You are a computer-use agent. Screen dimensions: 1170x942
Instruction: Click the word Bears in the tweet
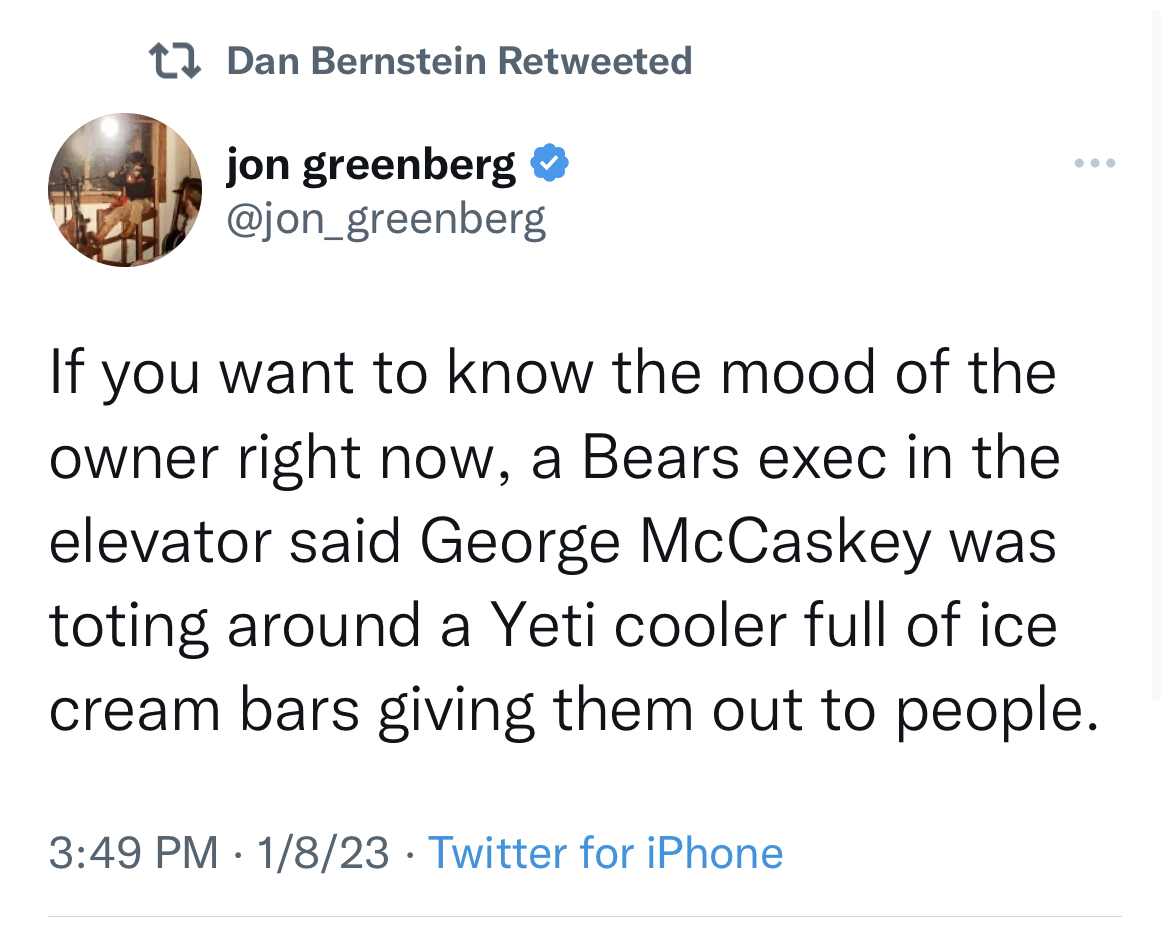tap(659, 456)
